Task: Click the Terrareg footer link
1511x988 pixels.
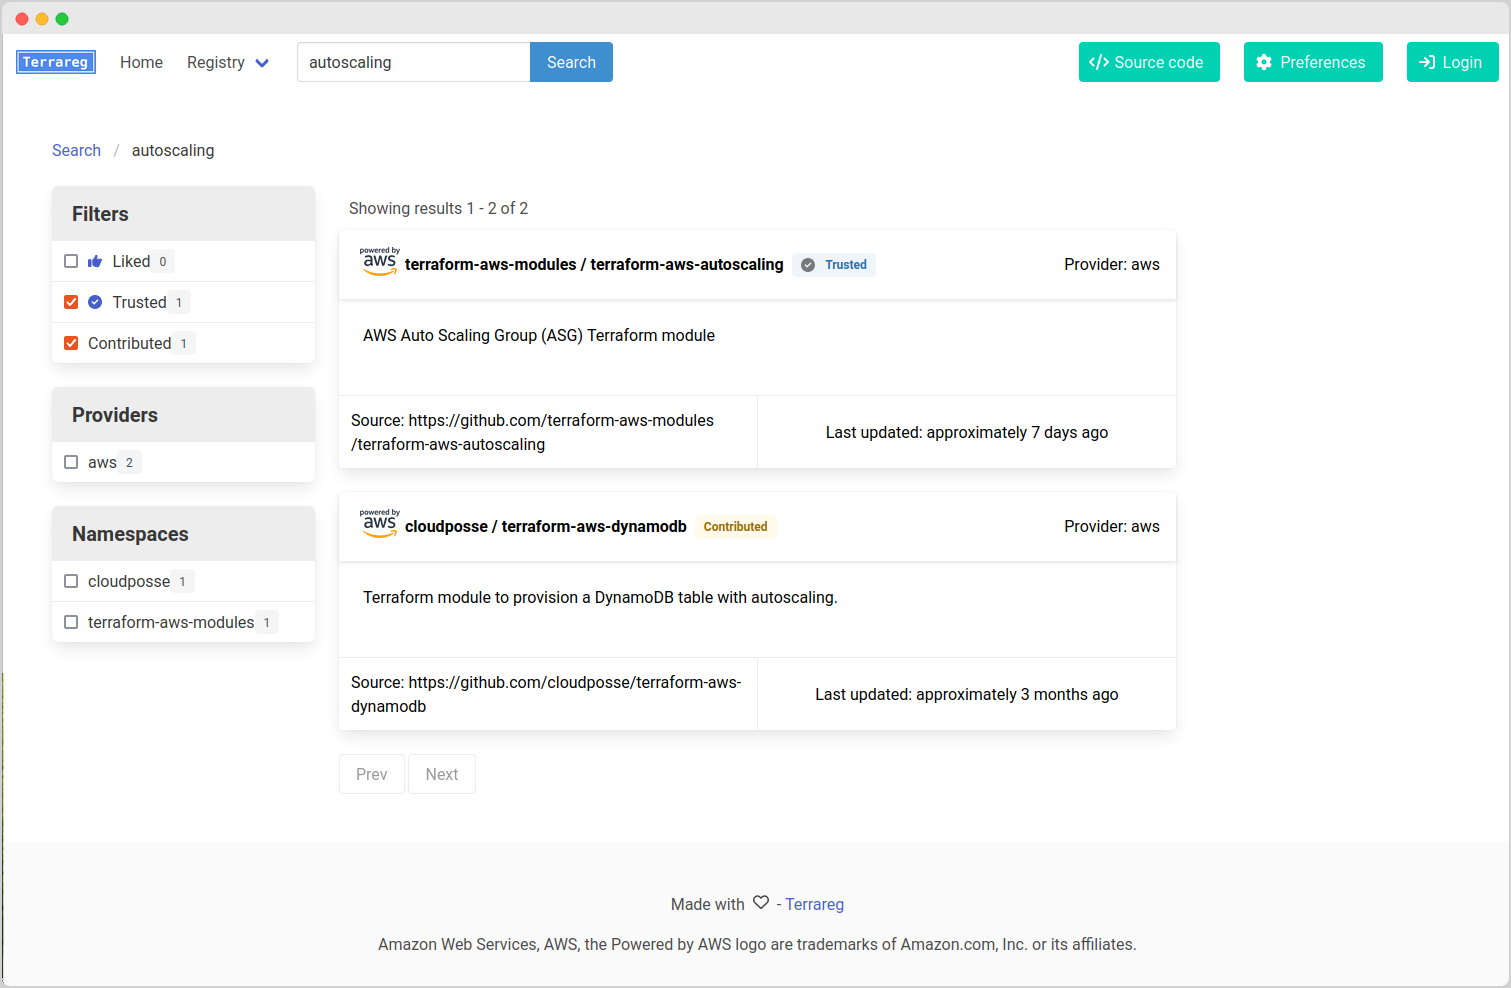Action: [x=814, y=904]
